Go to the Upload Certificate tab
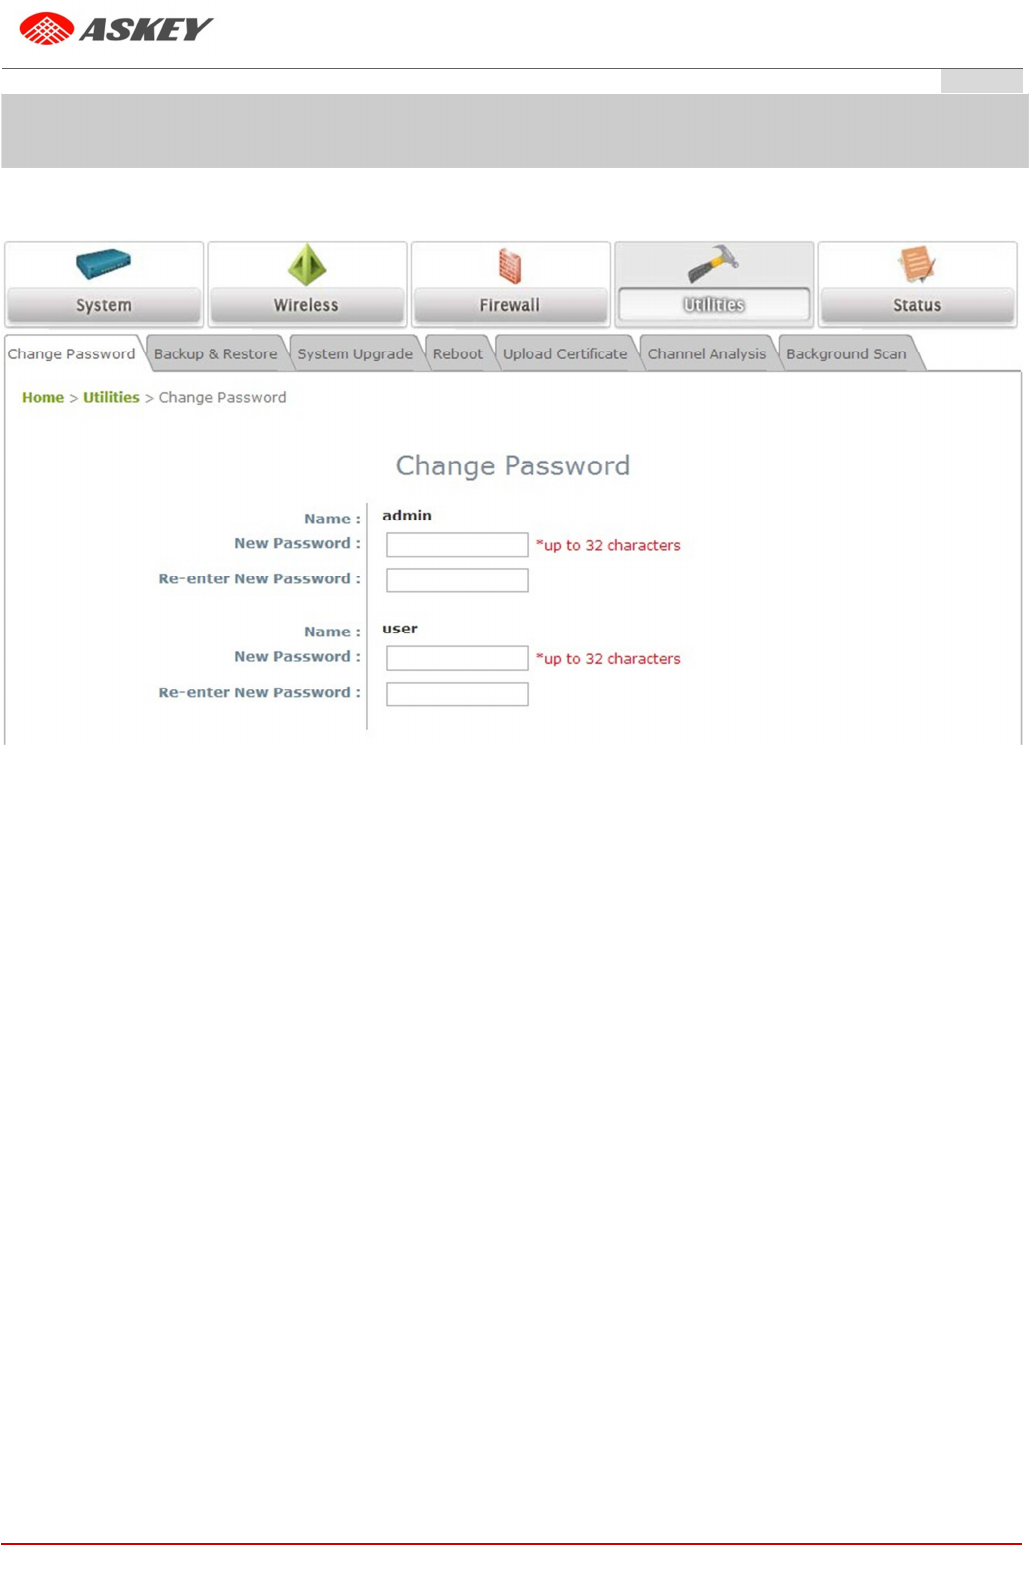The width and height of the screenshot is (1029, 1569). click(565, 354)
